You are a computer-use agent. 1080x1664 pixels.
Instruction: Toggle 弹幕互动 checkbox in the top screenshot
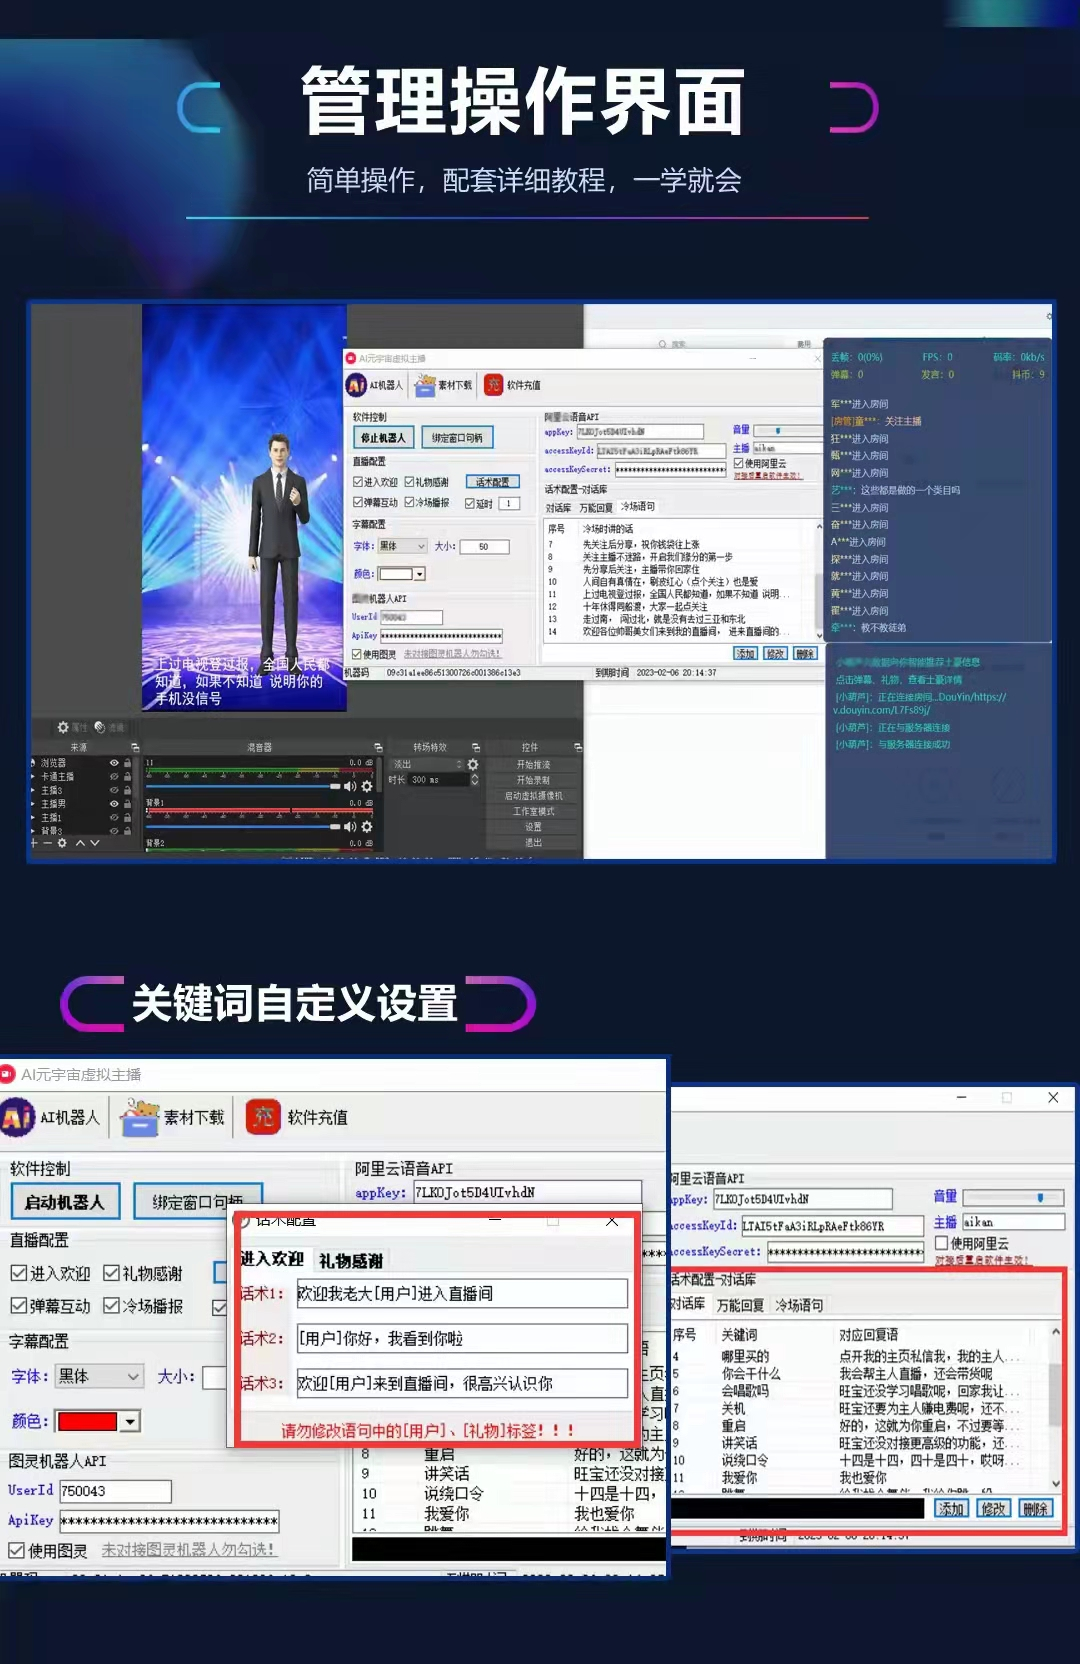coord(358,502)
